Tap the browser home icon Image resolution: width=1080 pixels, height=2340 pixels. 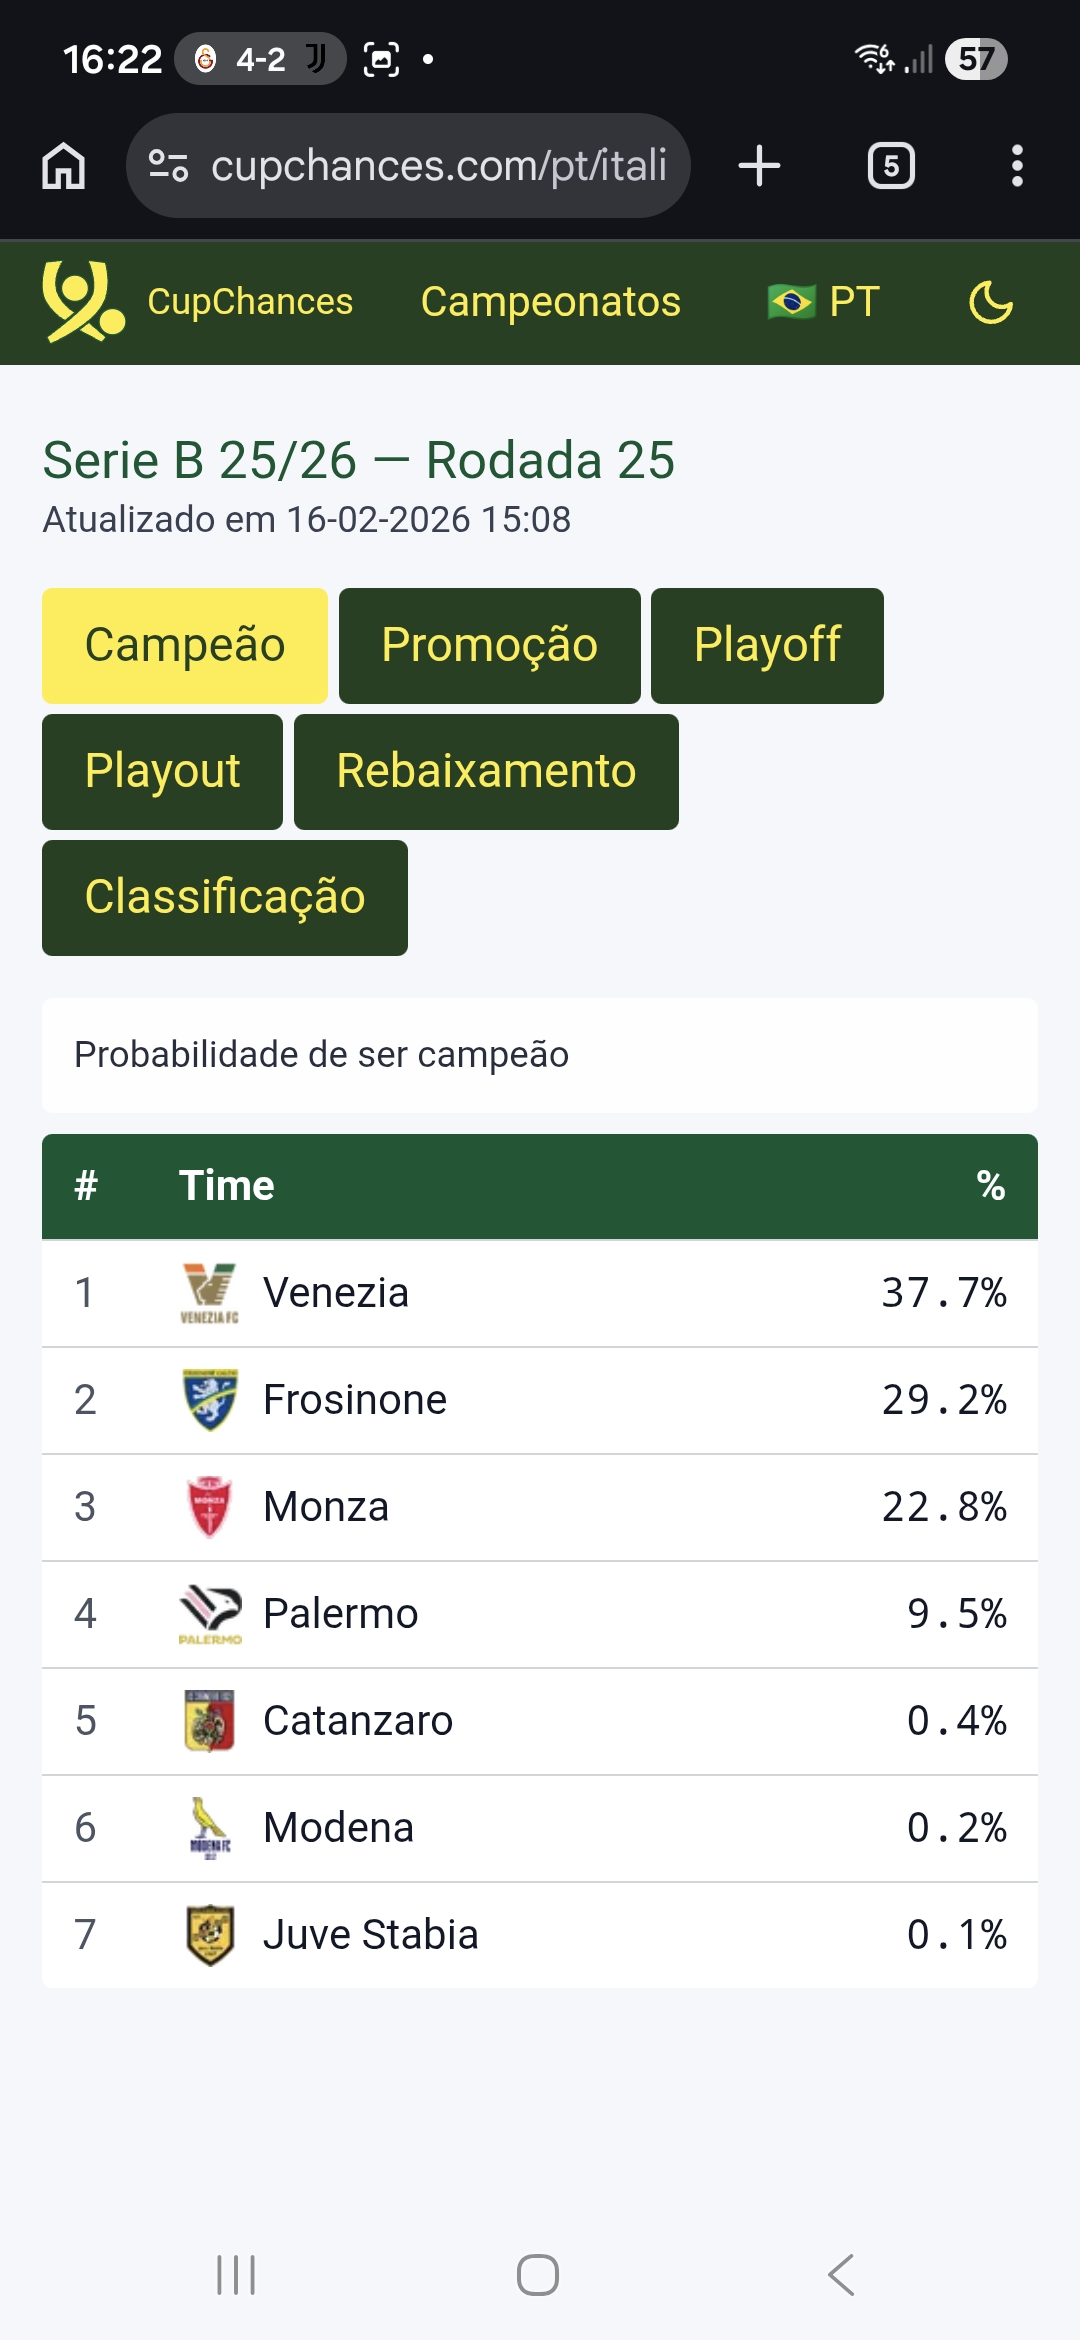[64, 166]
